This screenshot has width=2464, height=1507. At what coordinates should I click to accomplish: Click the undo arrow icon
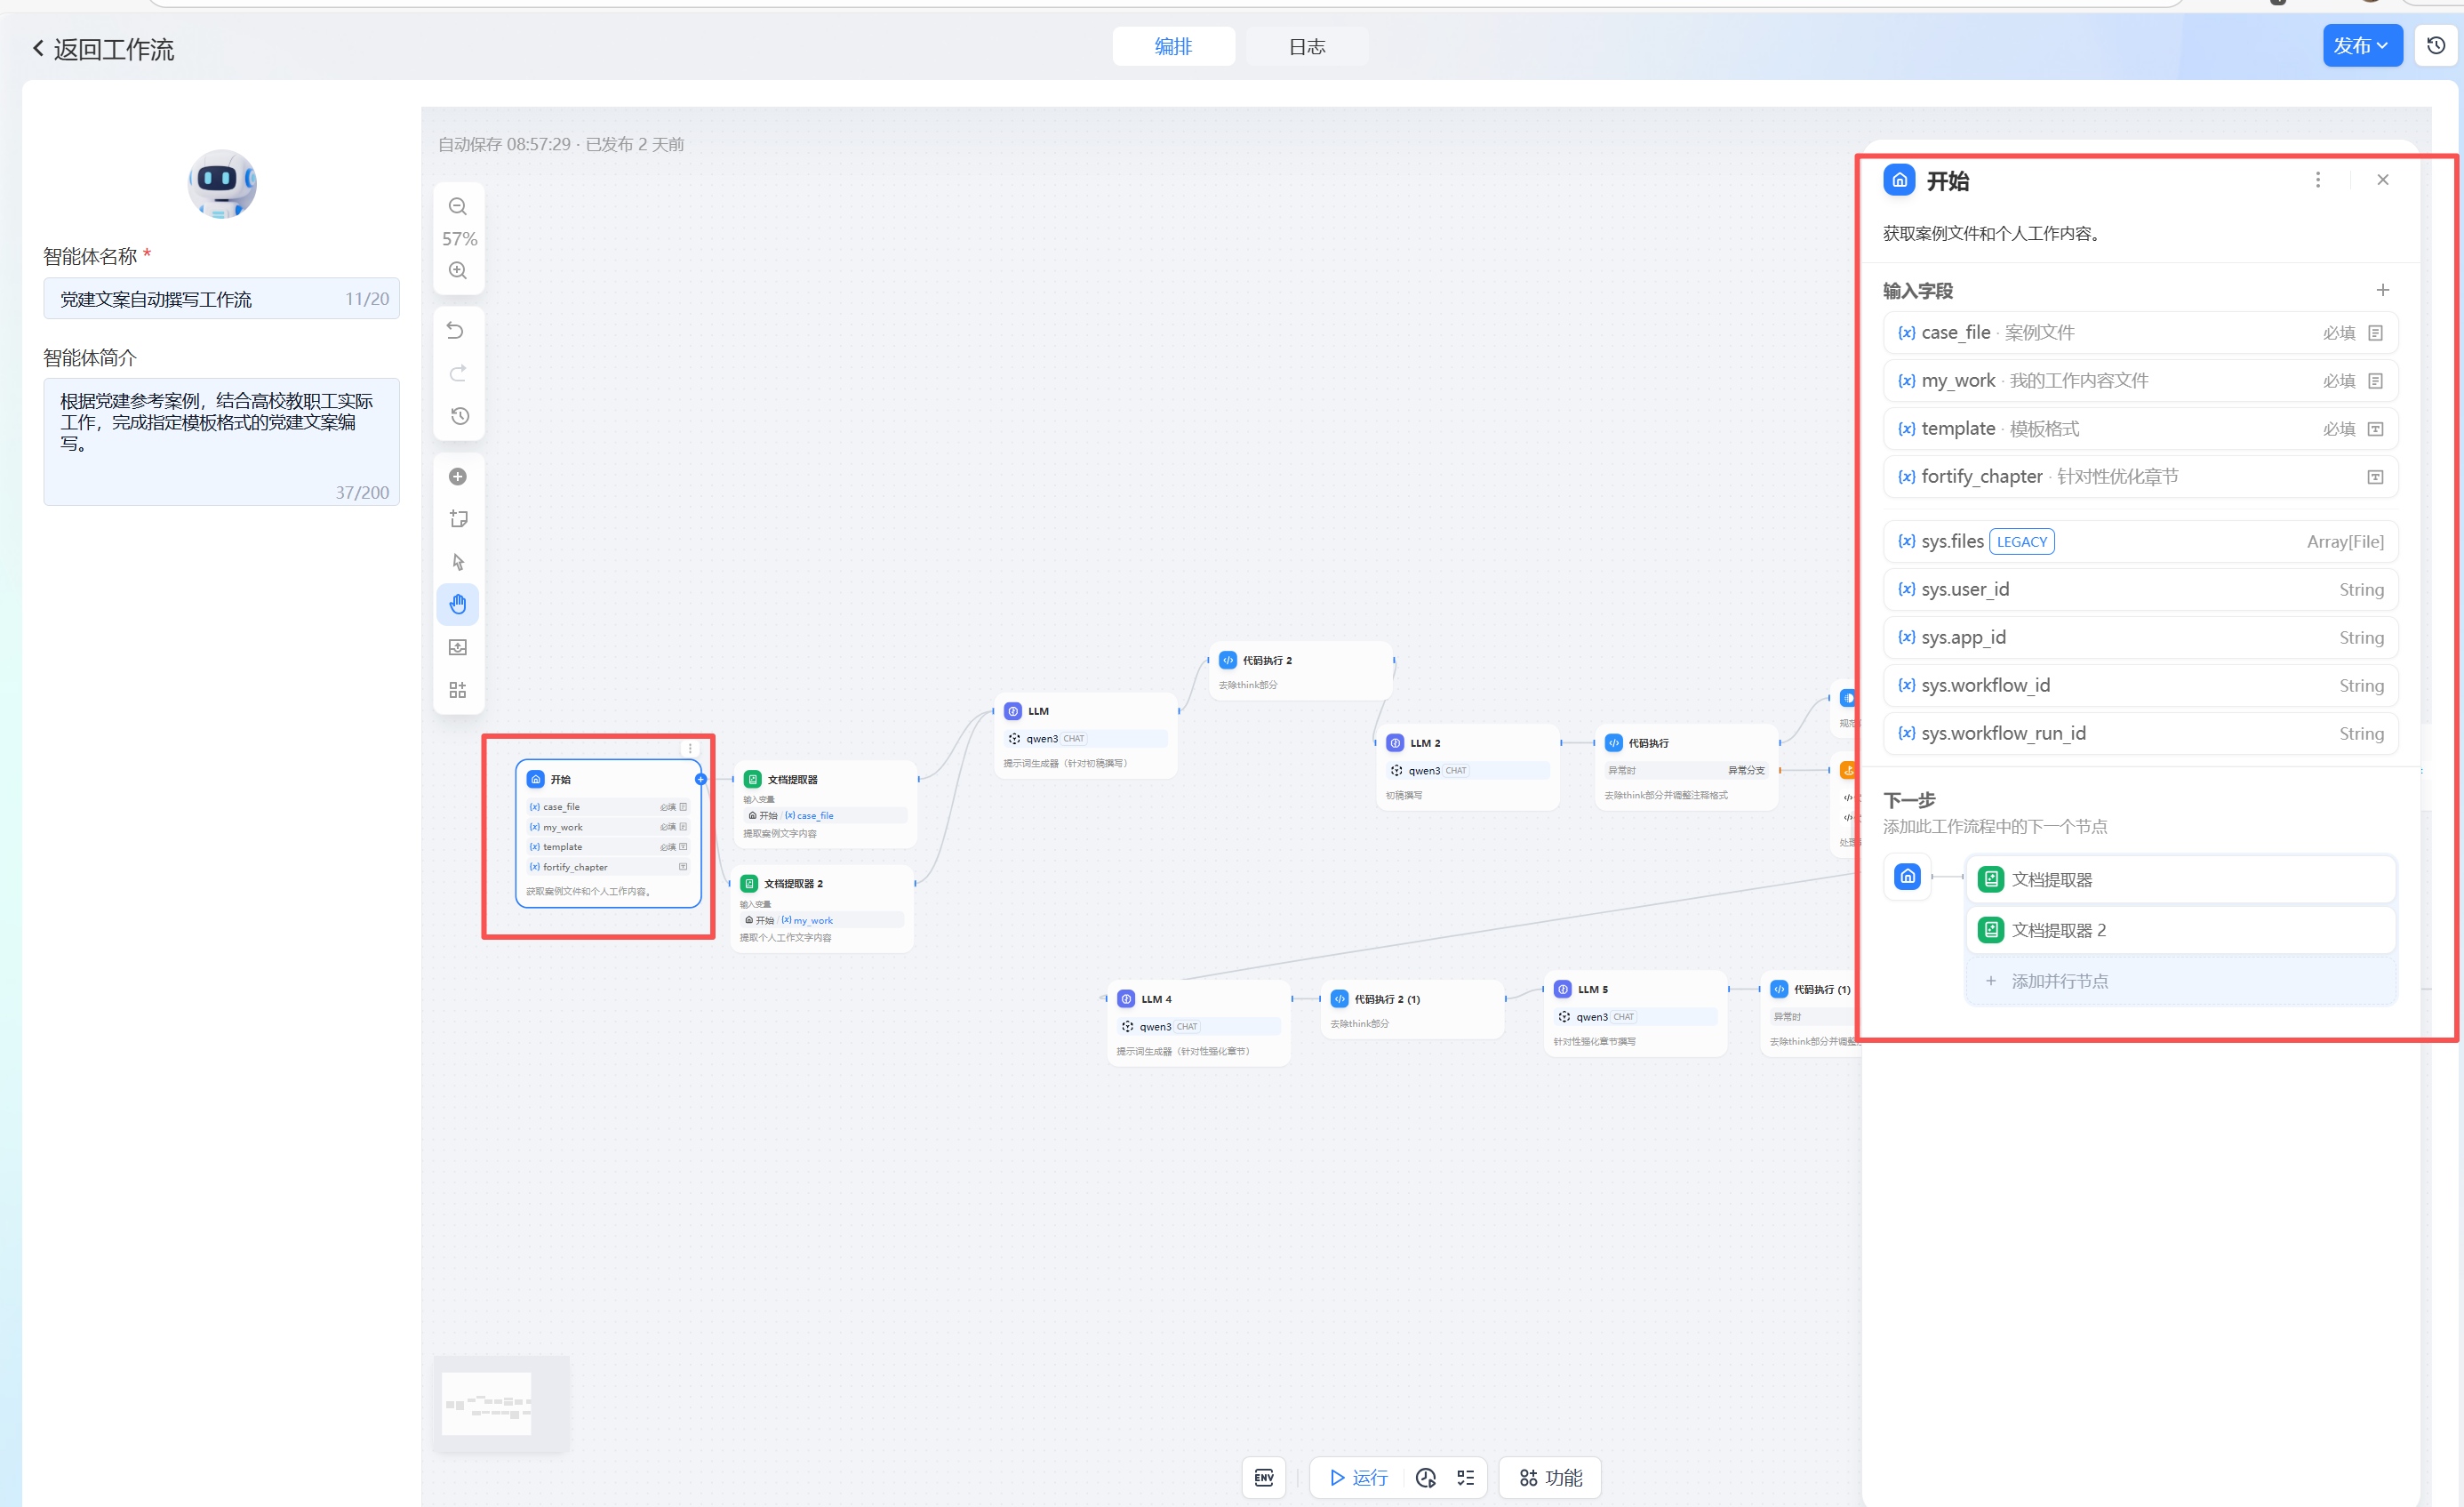click(x=456, y=330)
